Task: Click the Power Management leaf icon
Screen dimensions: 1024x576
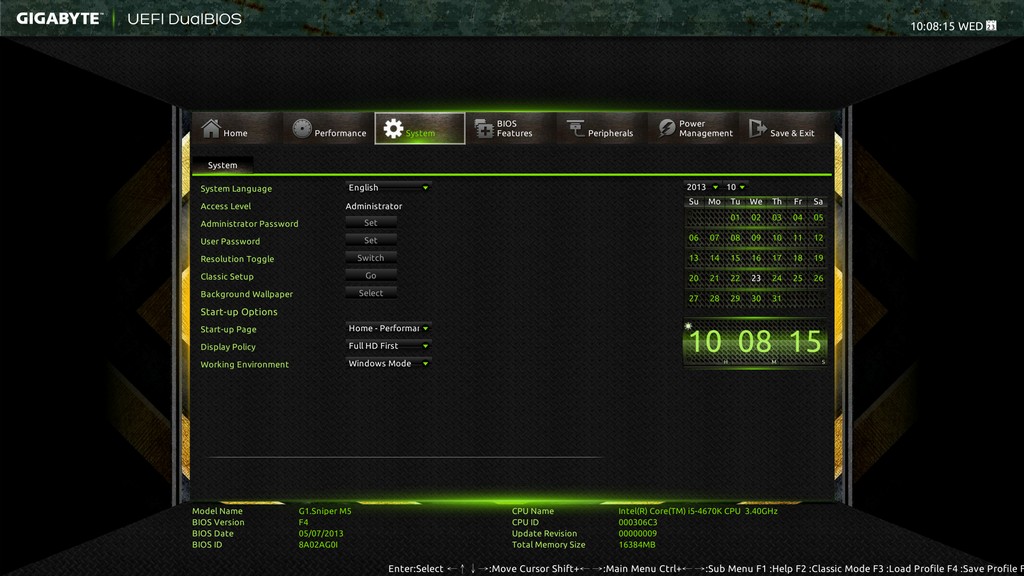Action: coord(666,128)
